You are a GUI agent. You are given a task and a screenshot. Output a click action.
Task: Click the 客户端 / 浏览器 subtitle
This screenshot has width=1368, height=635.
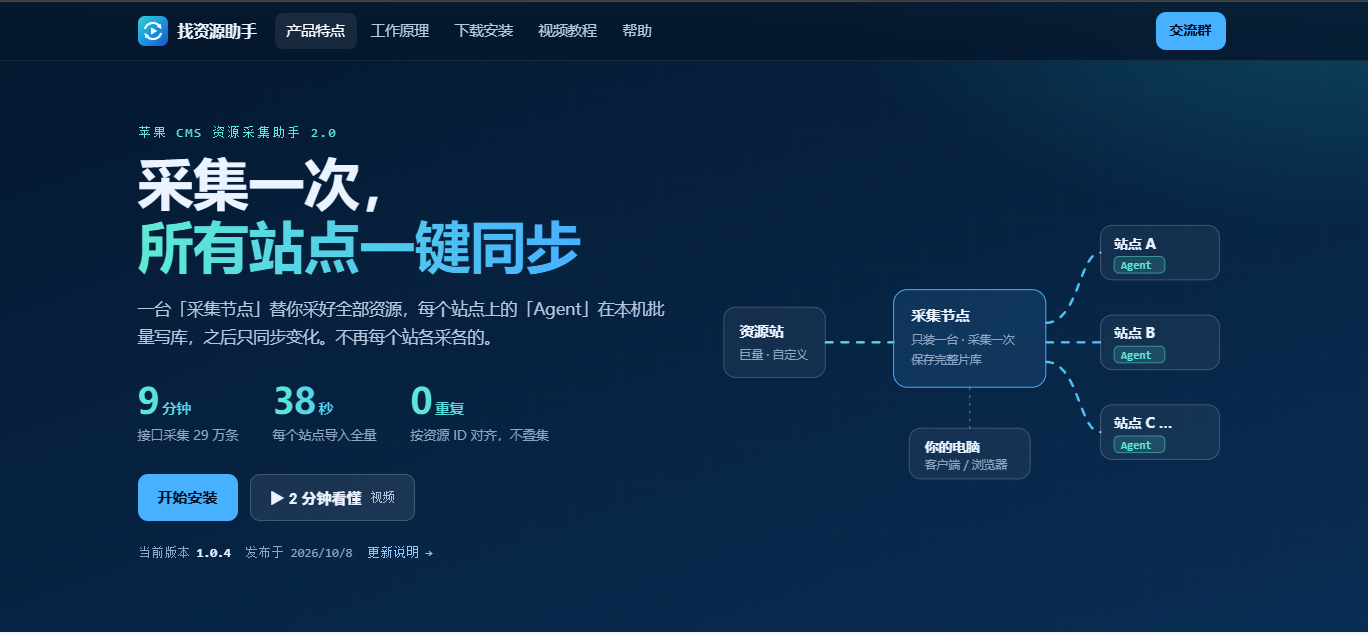click(965, 465)
